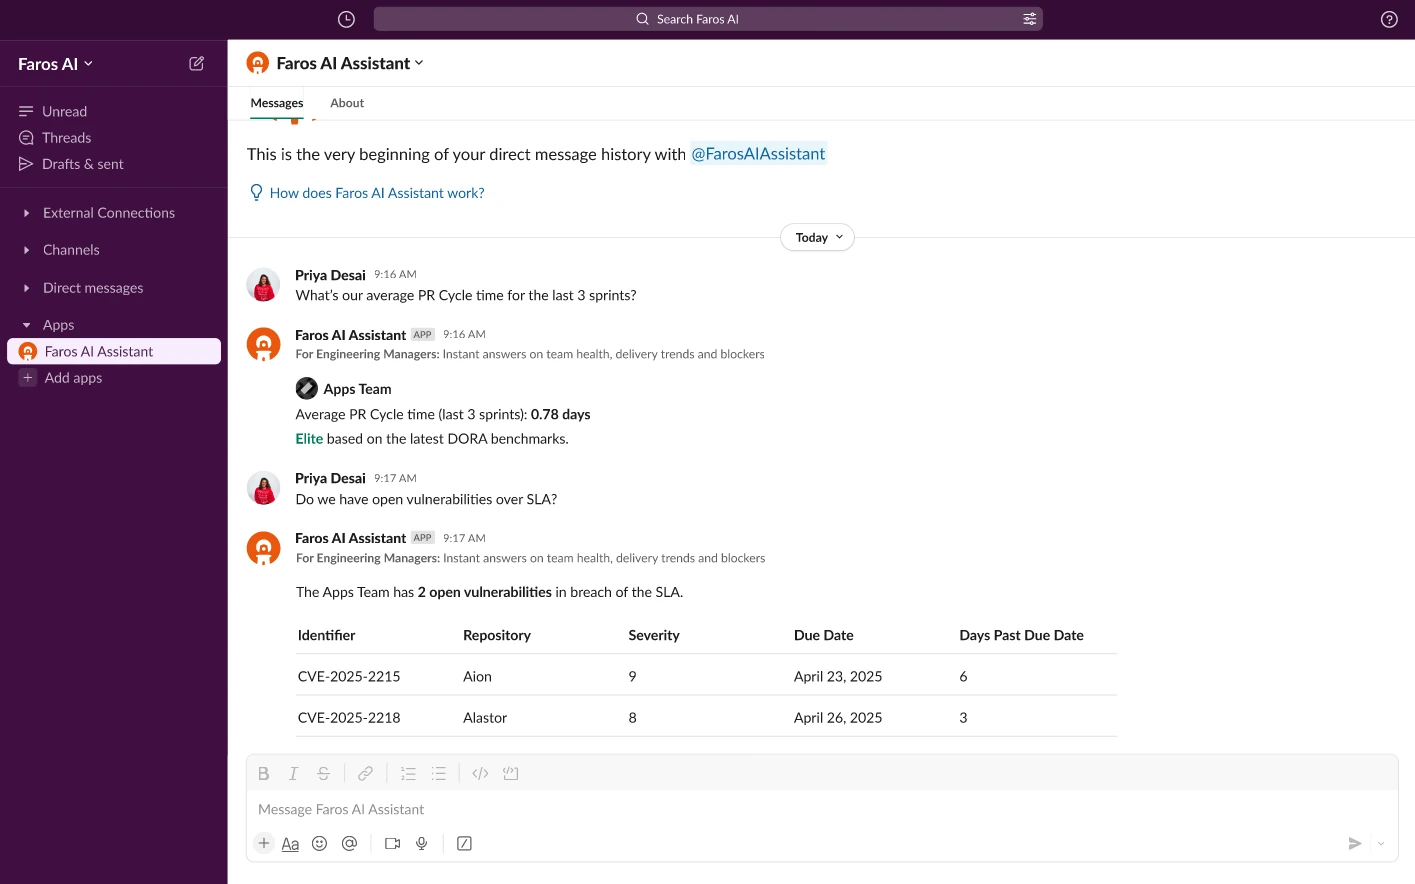The width and height of the screenshot is (1415, 884).
Task: Open the Today date dropdown
Action: point(817,237)
